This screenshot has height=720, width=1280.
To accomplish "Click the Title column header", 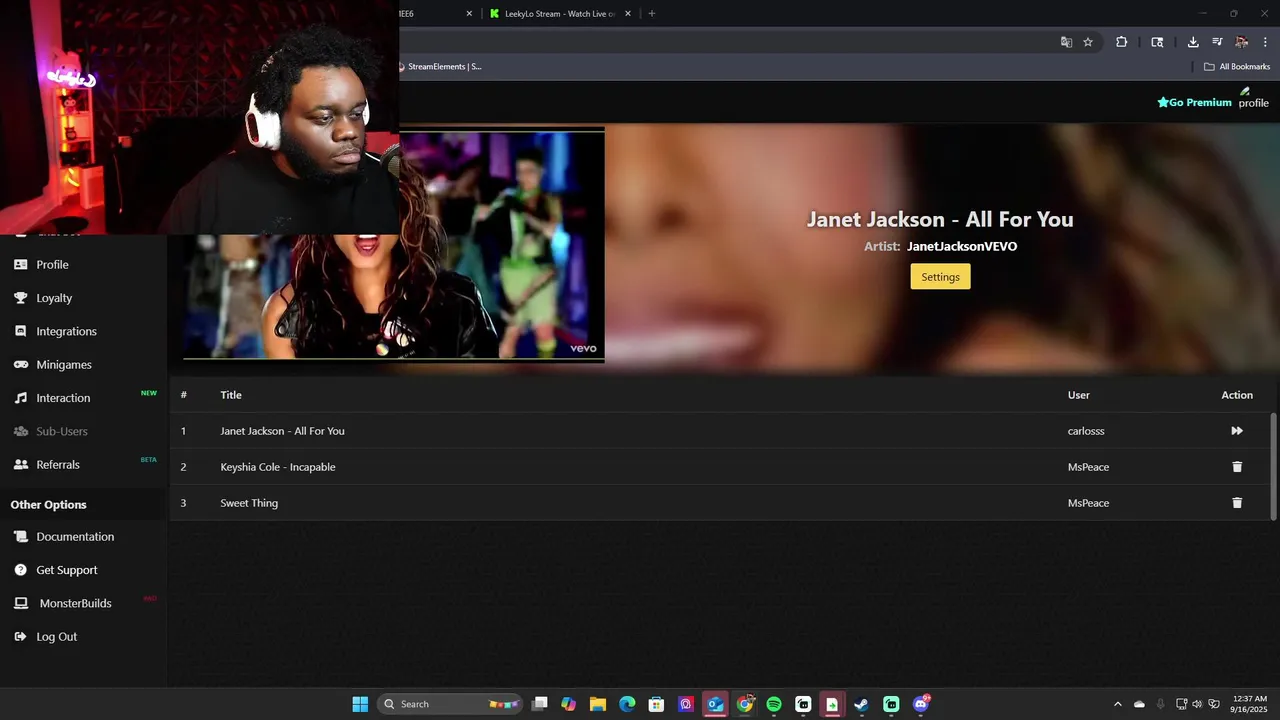I will coord(231,395).
